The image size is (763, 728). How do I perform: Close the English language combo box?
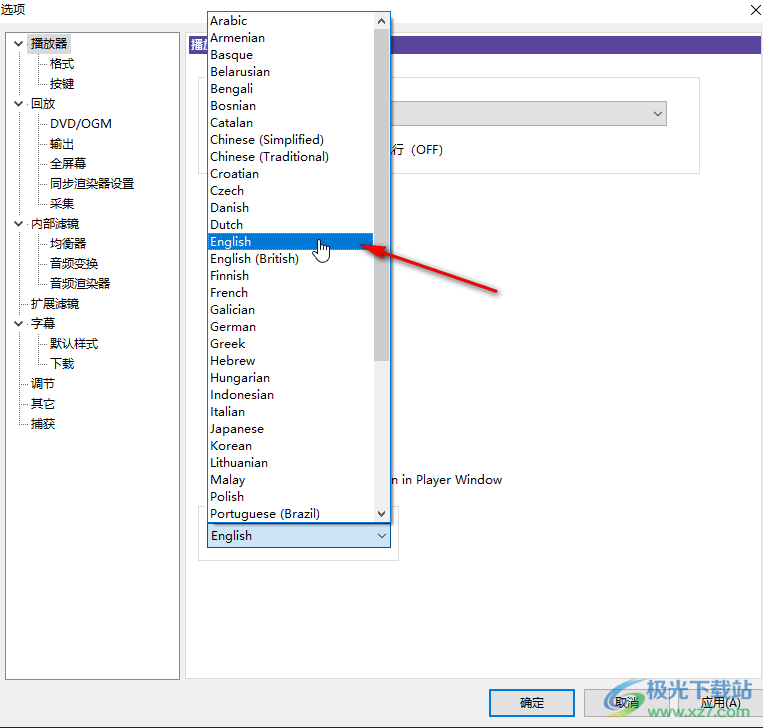pyautogui.click(x=299, y=536)
